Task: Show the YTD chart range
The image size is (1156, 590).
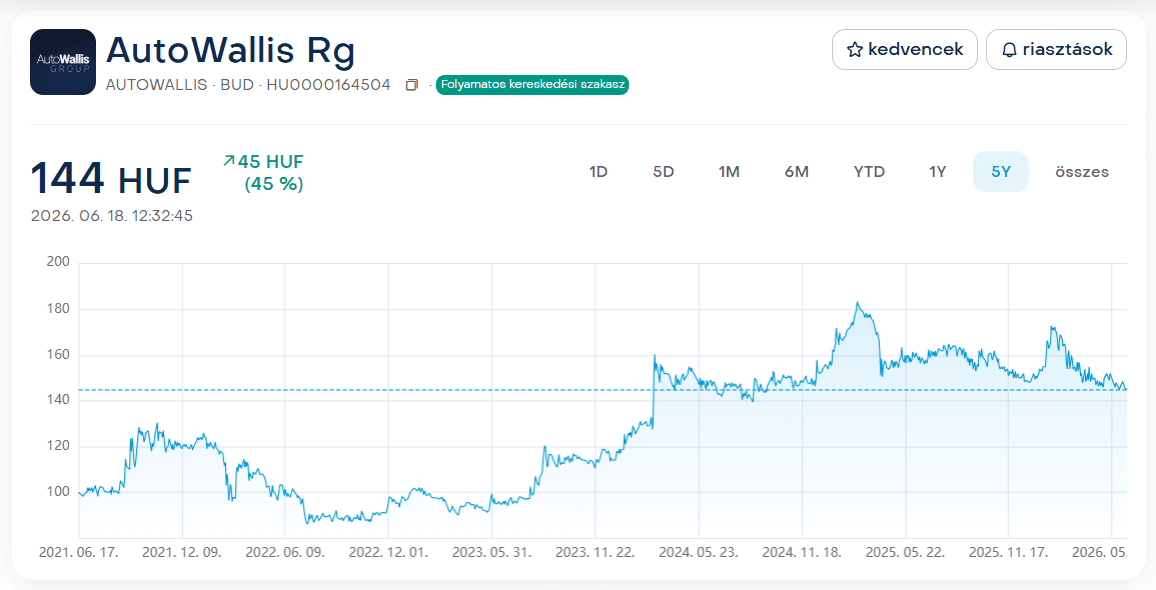Action: tap(869, 172)
